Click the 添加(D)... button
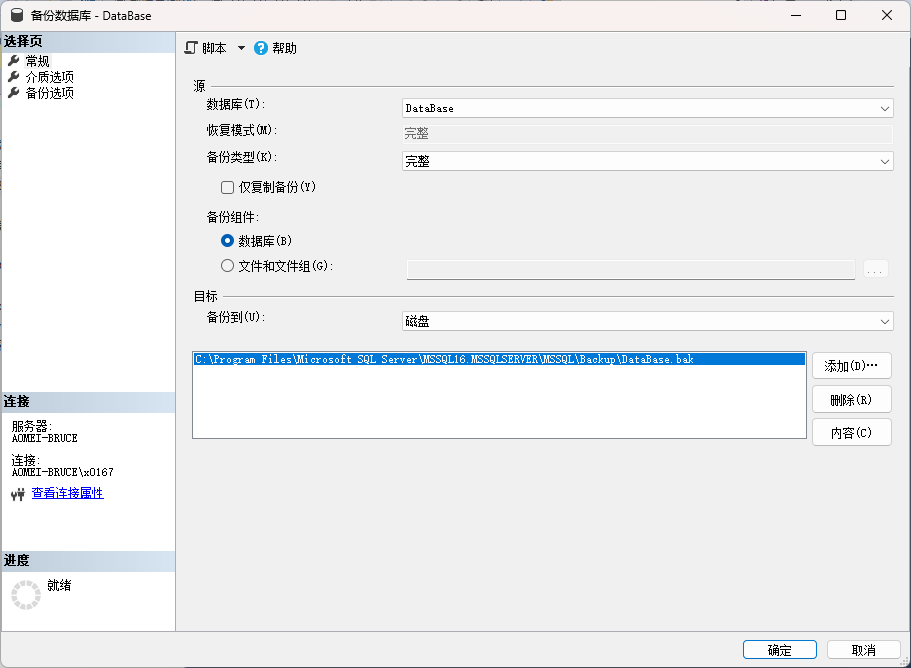This screenshot has height=668, width=911. pyautogui.click(x=851, y=366)
